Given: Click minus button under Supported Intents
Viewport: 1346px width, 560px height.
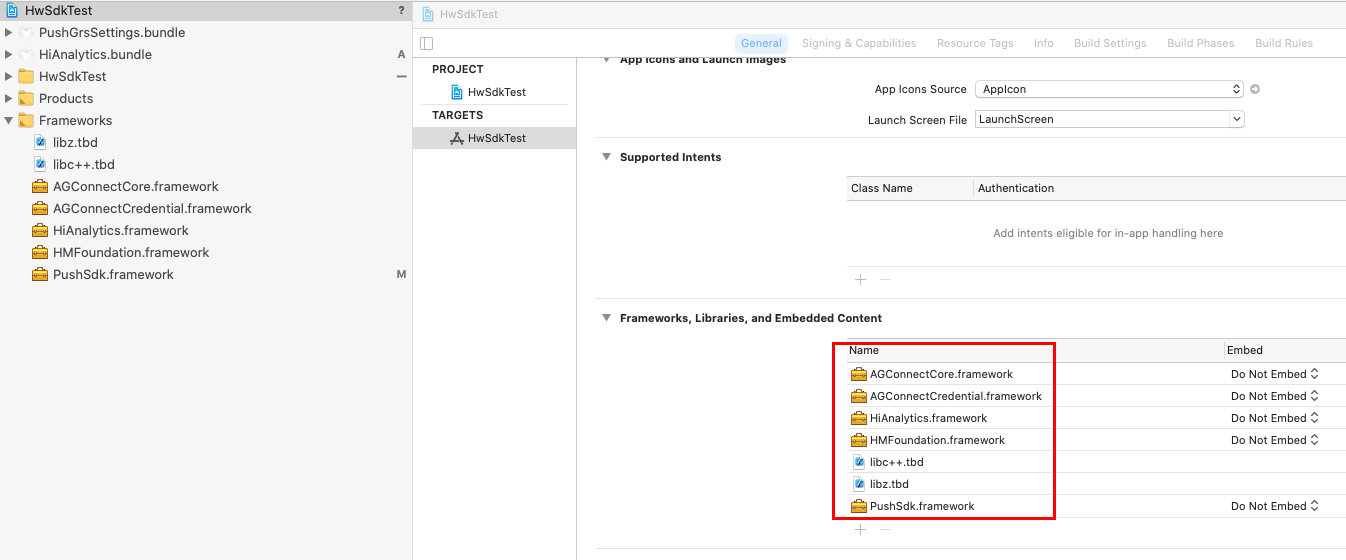Looking at the screenshot, I should (x=884, y=280).
